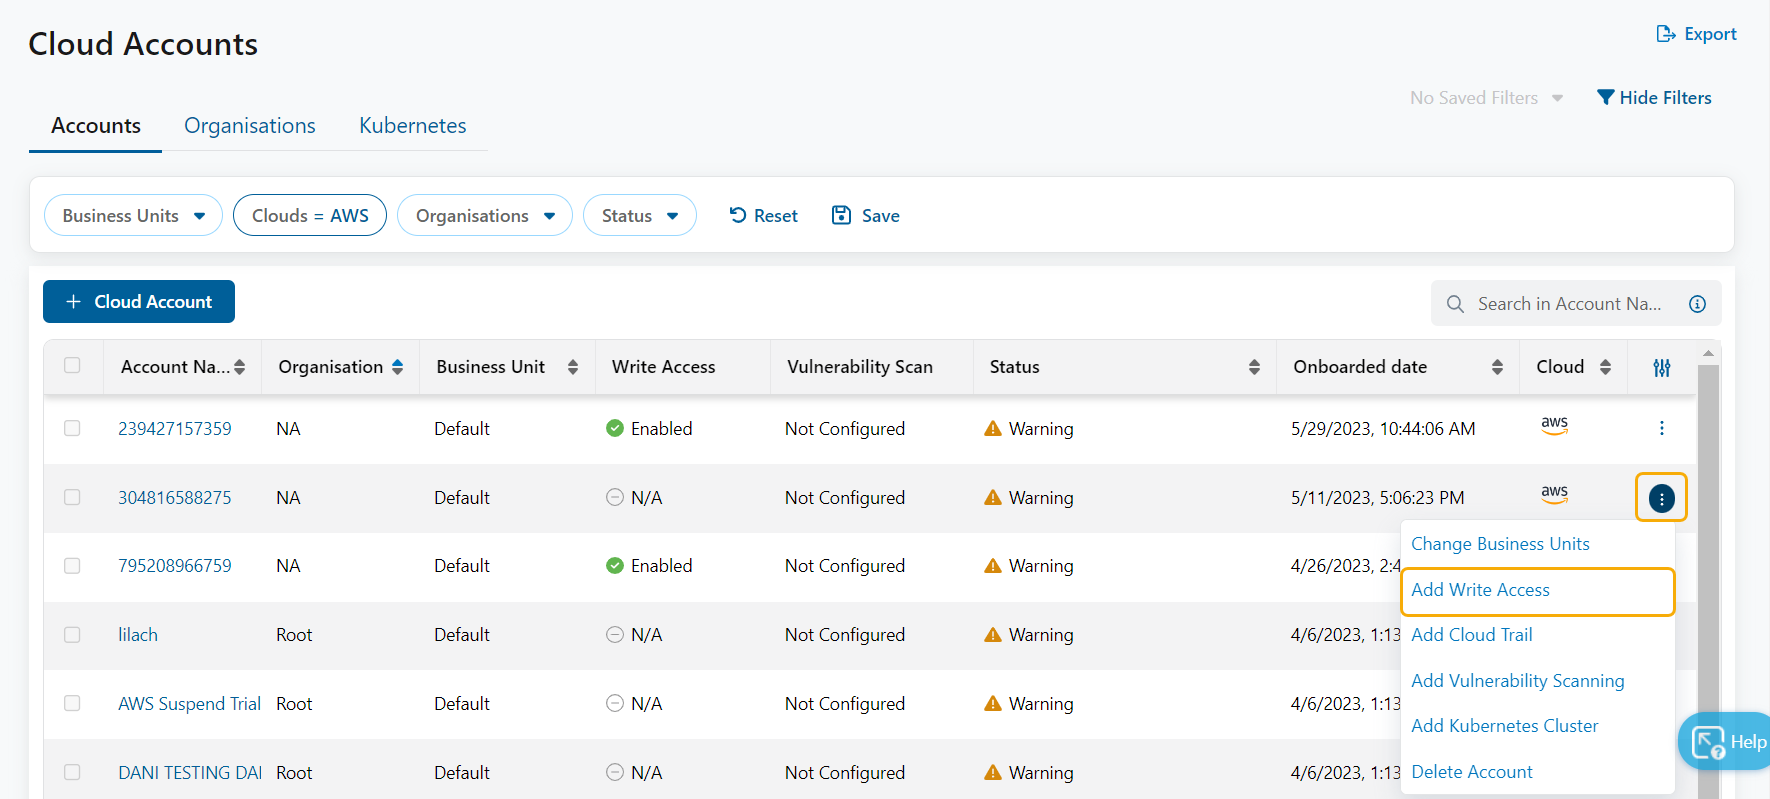
Task: Click the Export icon at top right
Action: coord(1666,34)
